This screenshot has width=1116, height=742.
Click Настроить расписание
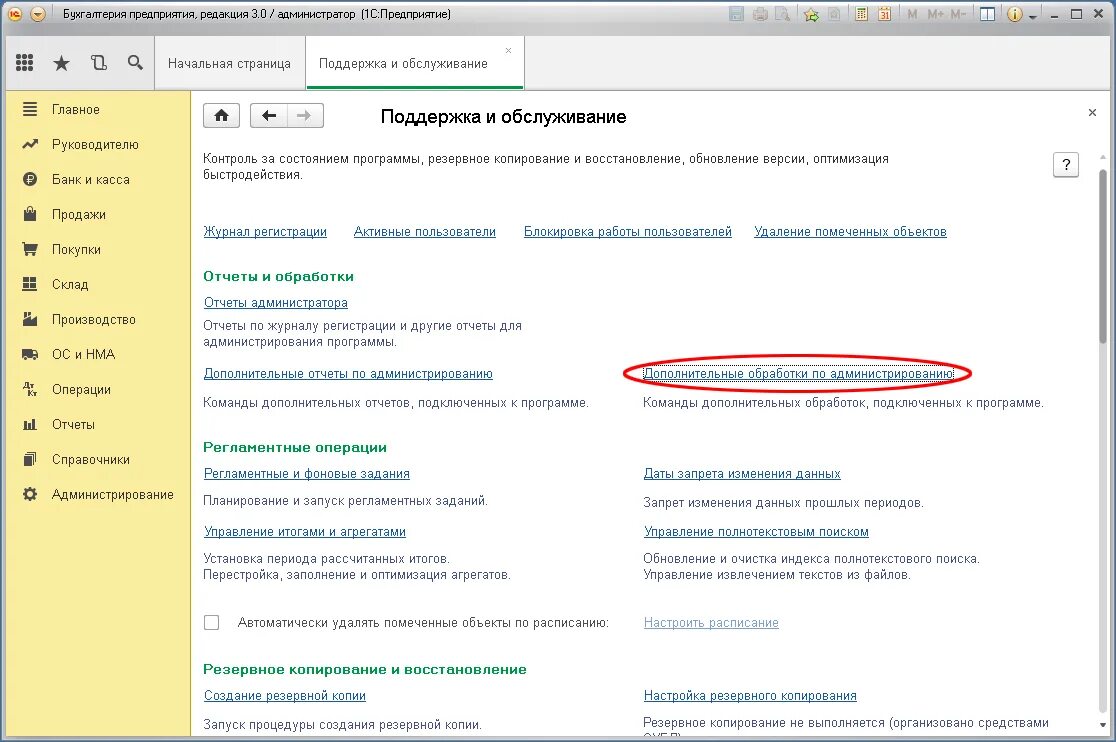click(x=709, y=622)
